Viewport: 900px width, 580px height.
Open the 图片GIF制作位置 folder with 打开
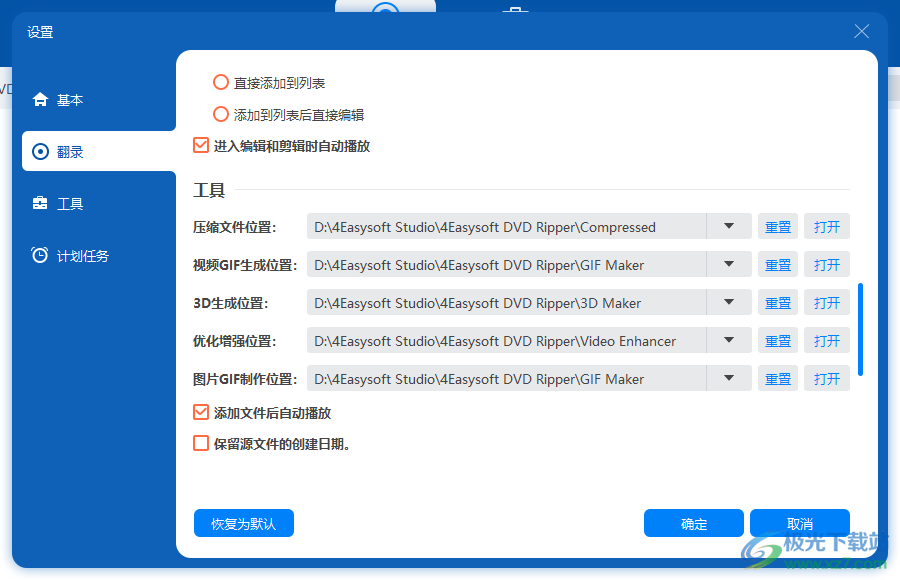827,378
